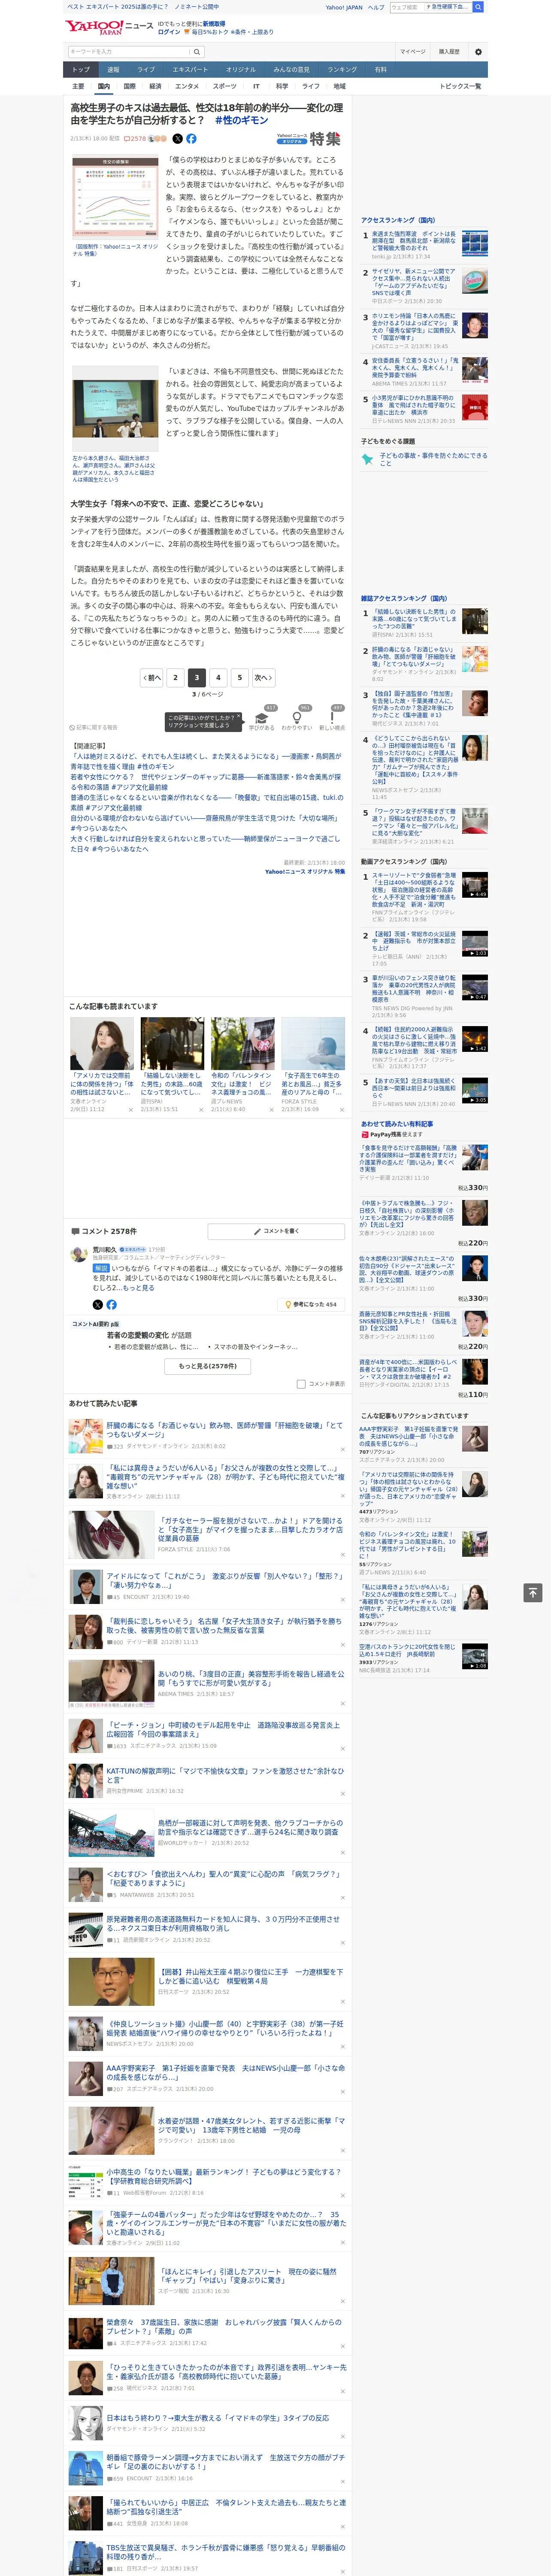The image size is (551, 2576).
Task: Click the scroll-to-top arrow button
Action: coord(533,1593)
